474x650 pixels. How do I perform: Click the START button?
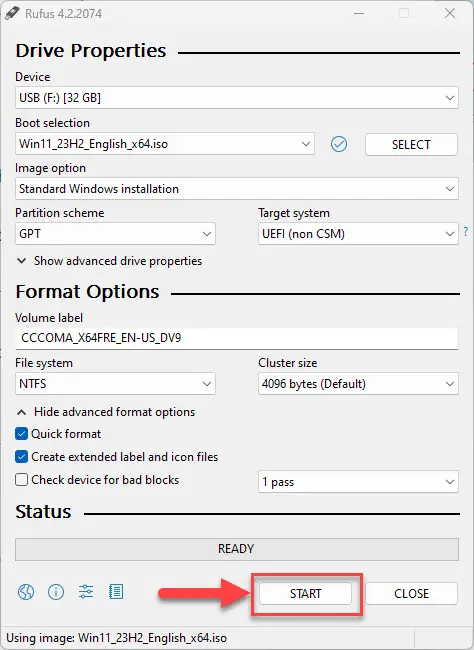tap(306, 594)
